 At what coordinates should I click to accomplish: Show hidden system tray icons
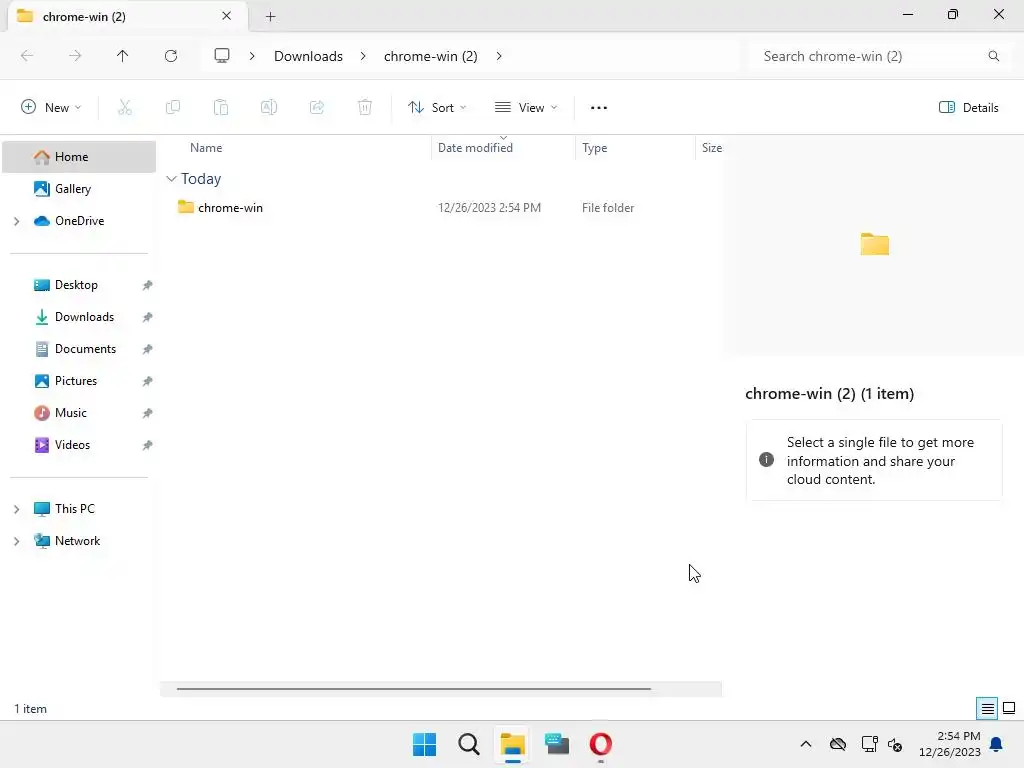pos(806,744)
